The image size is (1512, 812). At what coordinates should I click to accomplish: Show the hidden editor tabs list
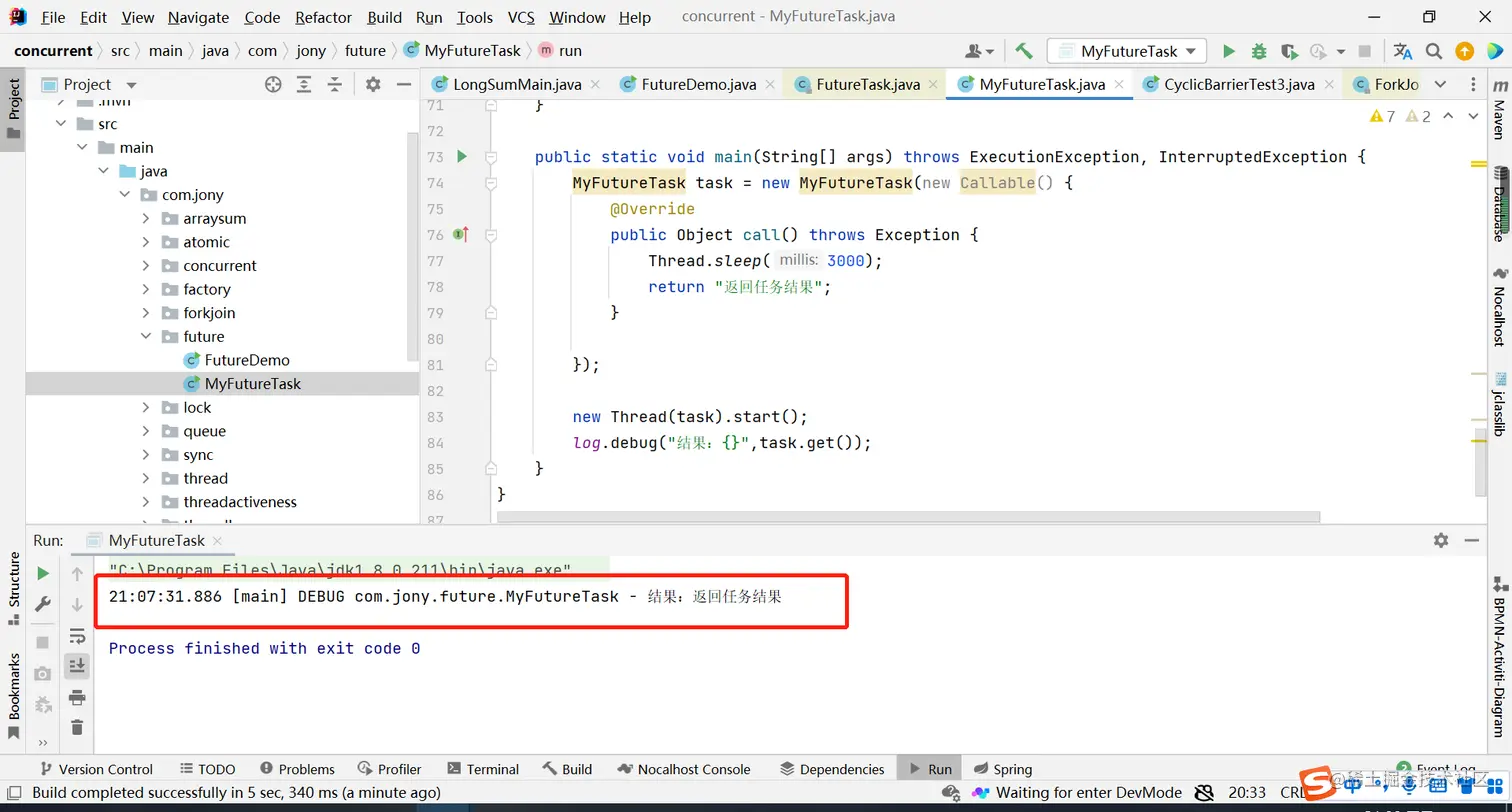coord(1440,85)
